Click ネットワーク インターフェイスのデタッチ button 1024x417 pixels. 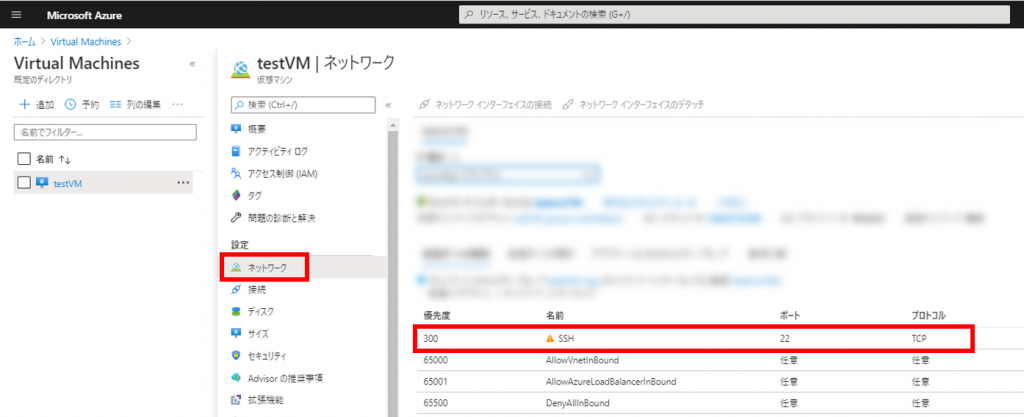pos(633,104)
